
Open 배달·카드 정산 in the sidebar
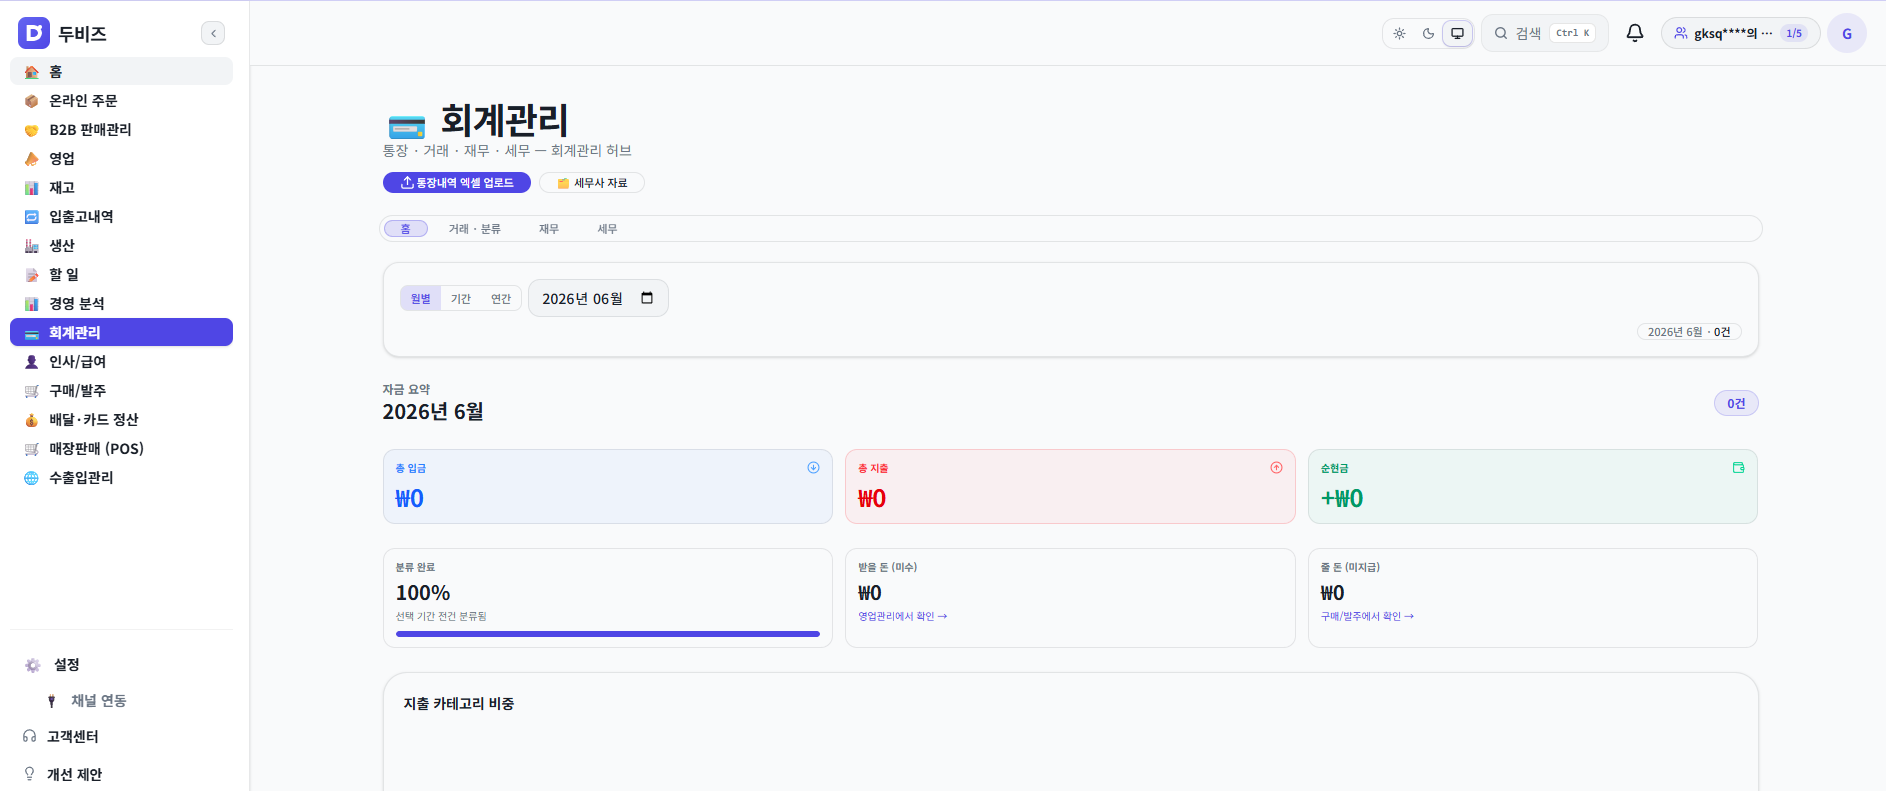point(121,419)
